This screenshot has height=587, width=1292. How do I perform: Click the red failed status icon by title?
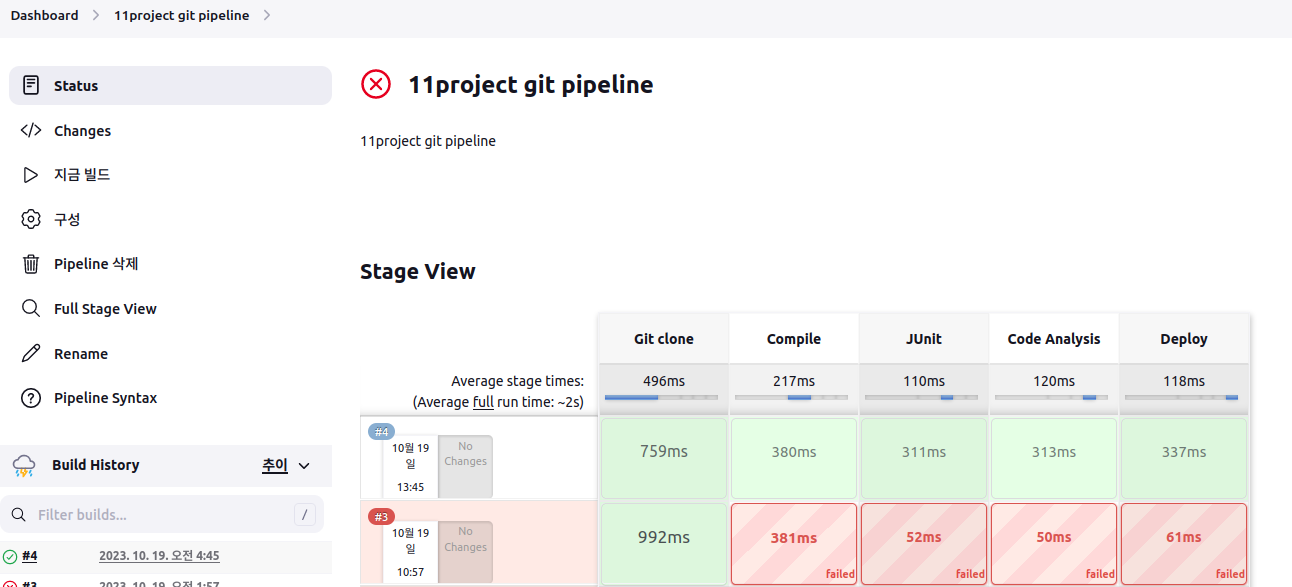(376, 84)
